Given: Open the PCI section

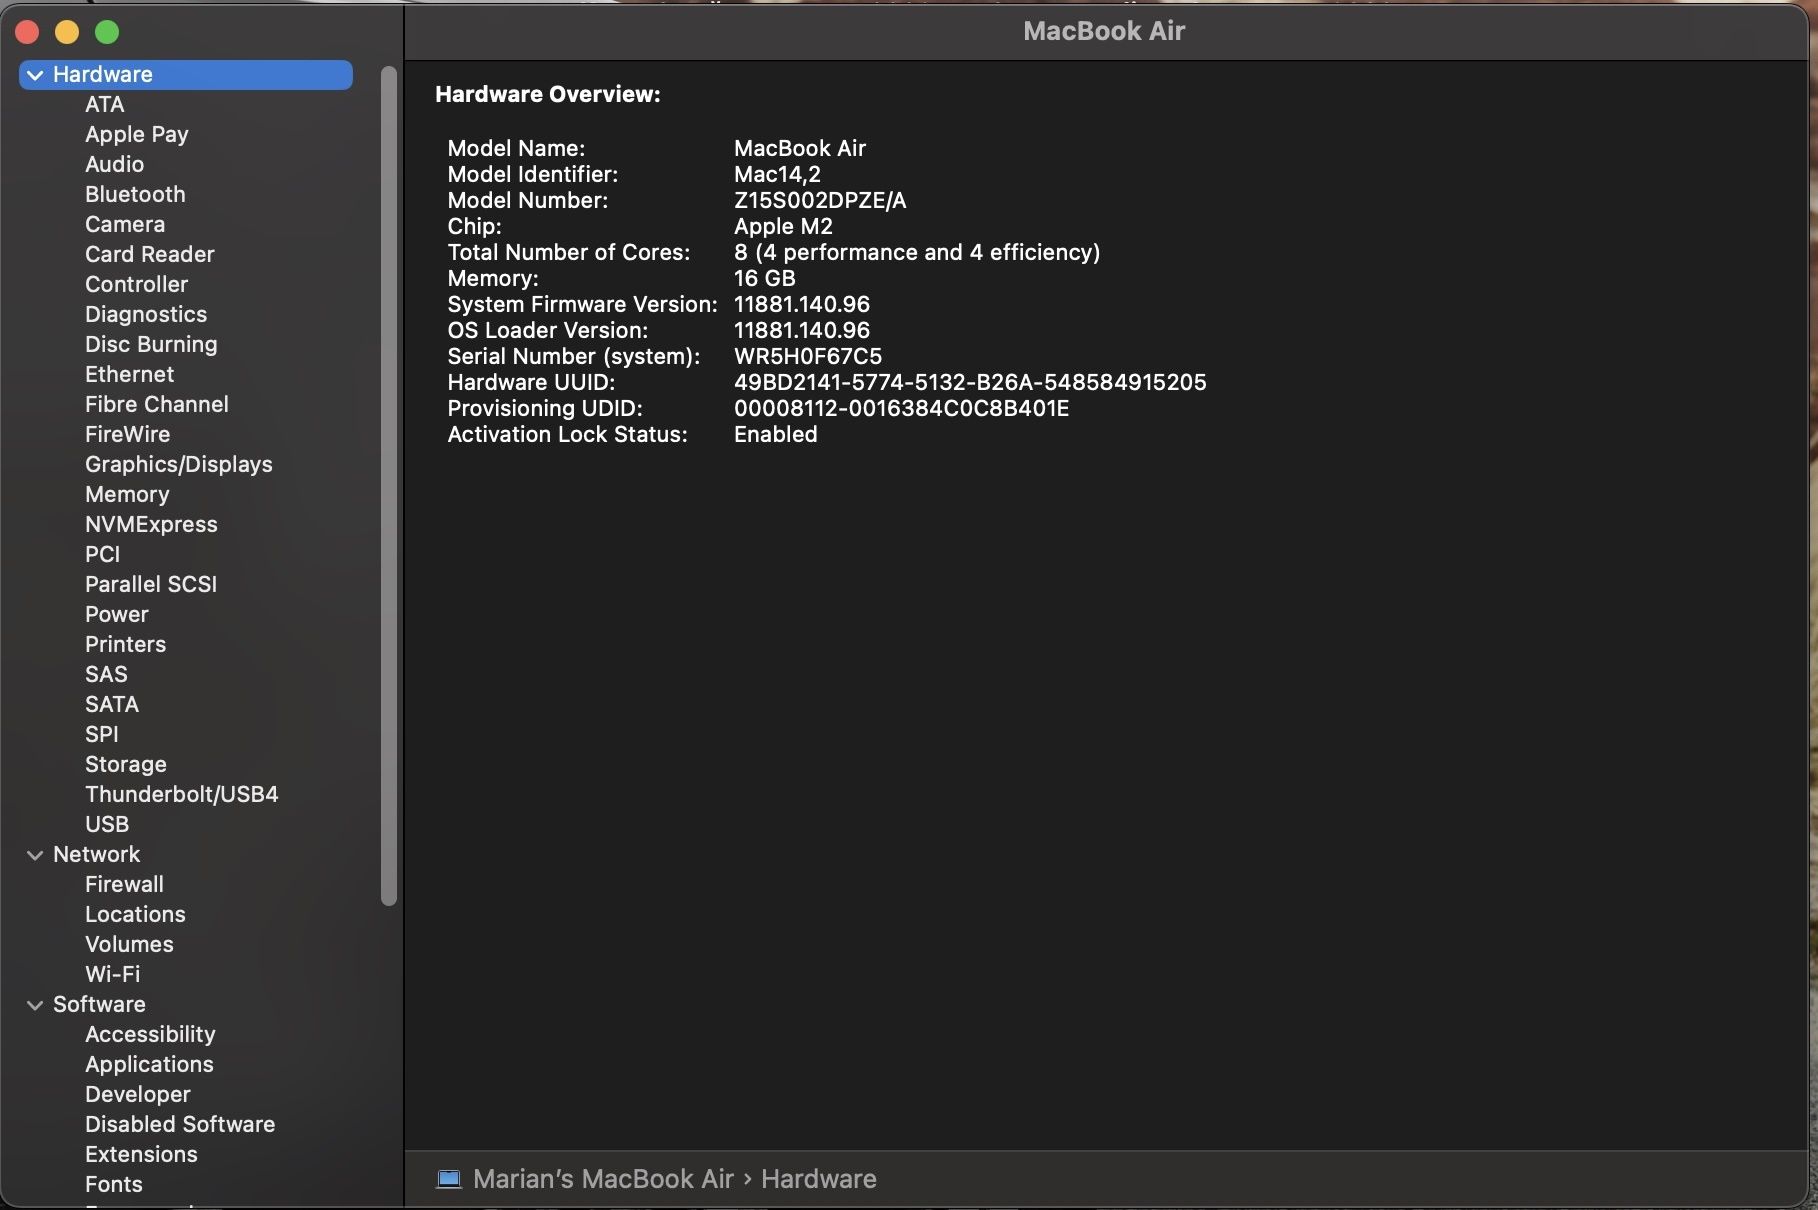Looking at the screenshot, I should pyautogui.click(x=102, y=554).
